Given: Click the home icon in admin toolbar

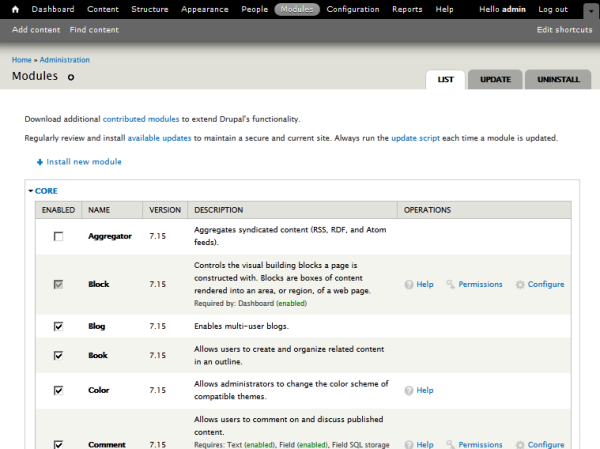Looking at the screenshot, I should [15, 9].
